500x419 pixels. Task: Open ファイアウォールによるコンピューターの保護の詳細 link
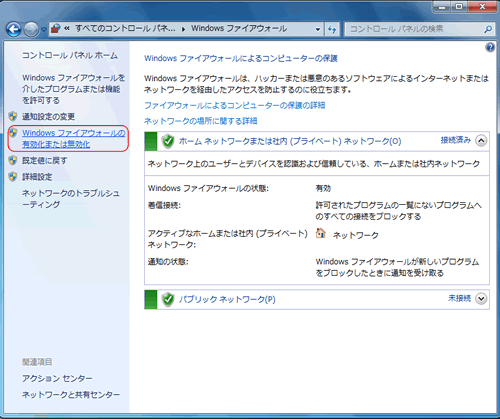(x=235, y=106)
